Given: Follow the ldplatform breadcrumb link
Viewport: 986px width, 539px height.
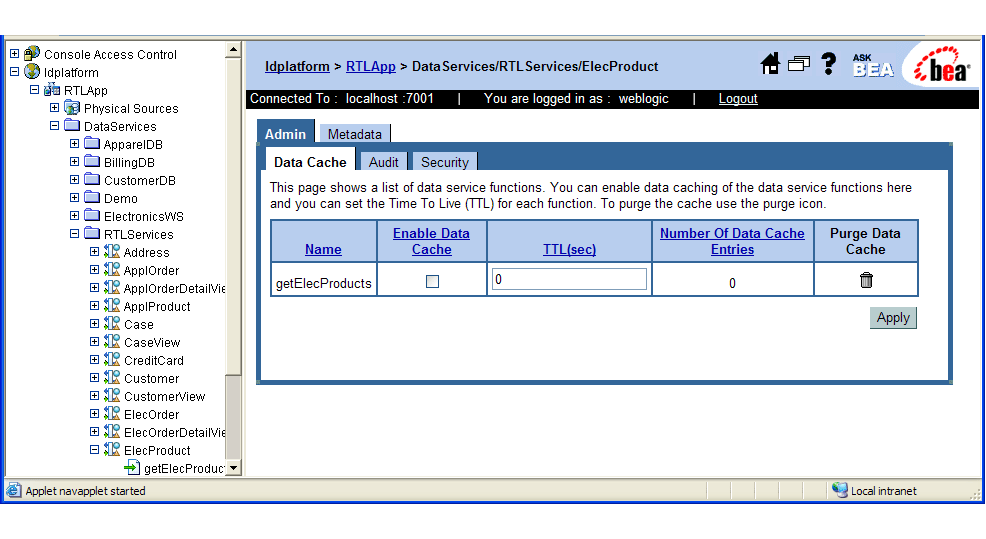Looking at the screenshot, I should [x=297, y=66].
